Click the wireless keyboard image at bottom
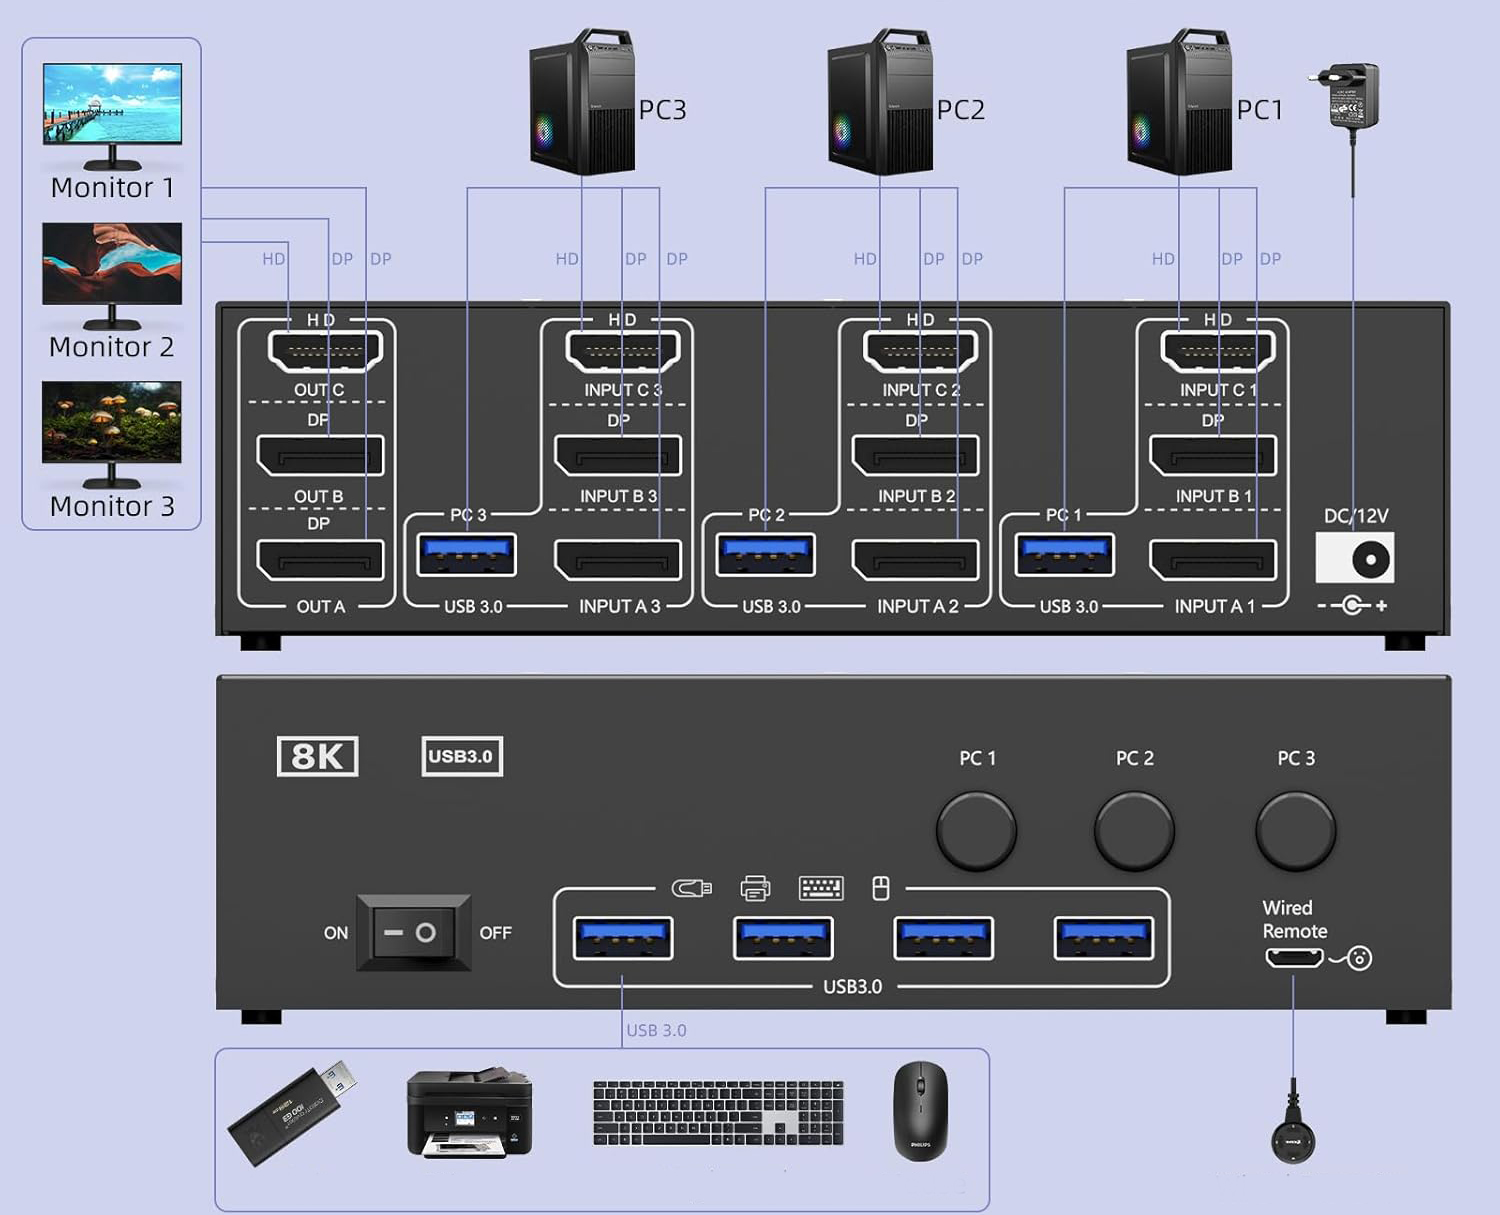 pos(718,1113)
